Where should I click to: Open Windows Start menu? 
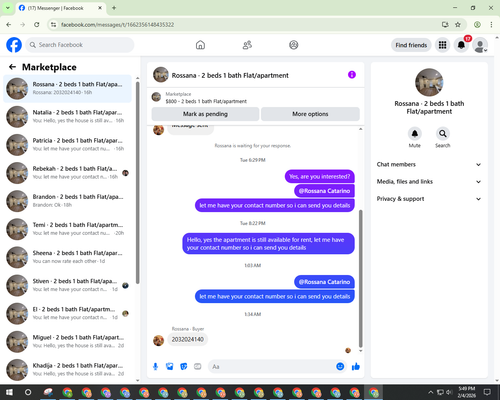coord(9,392)
